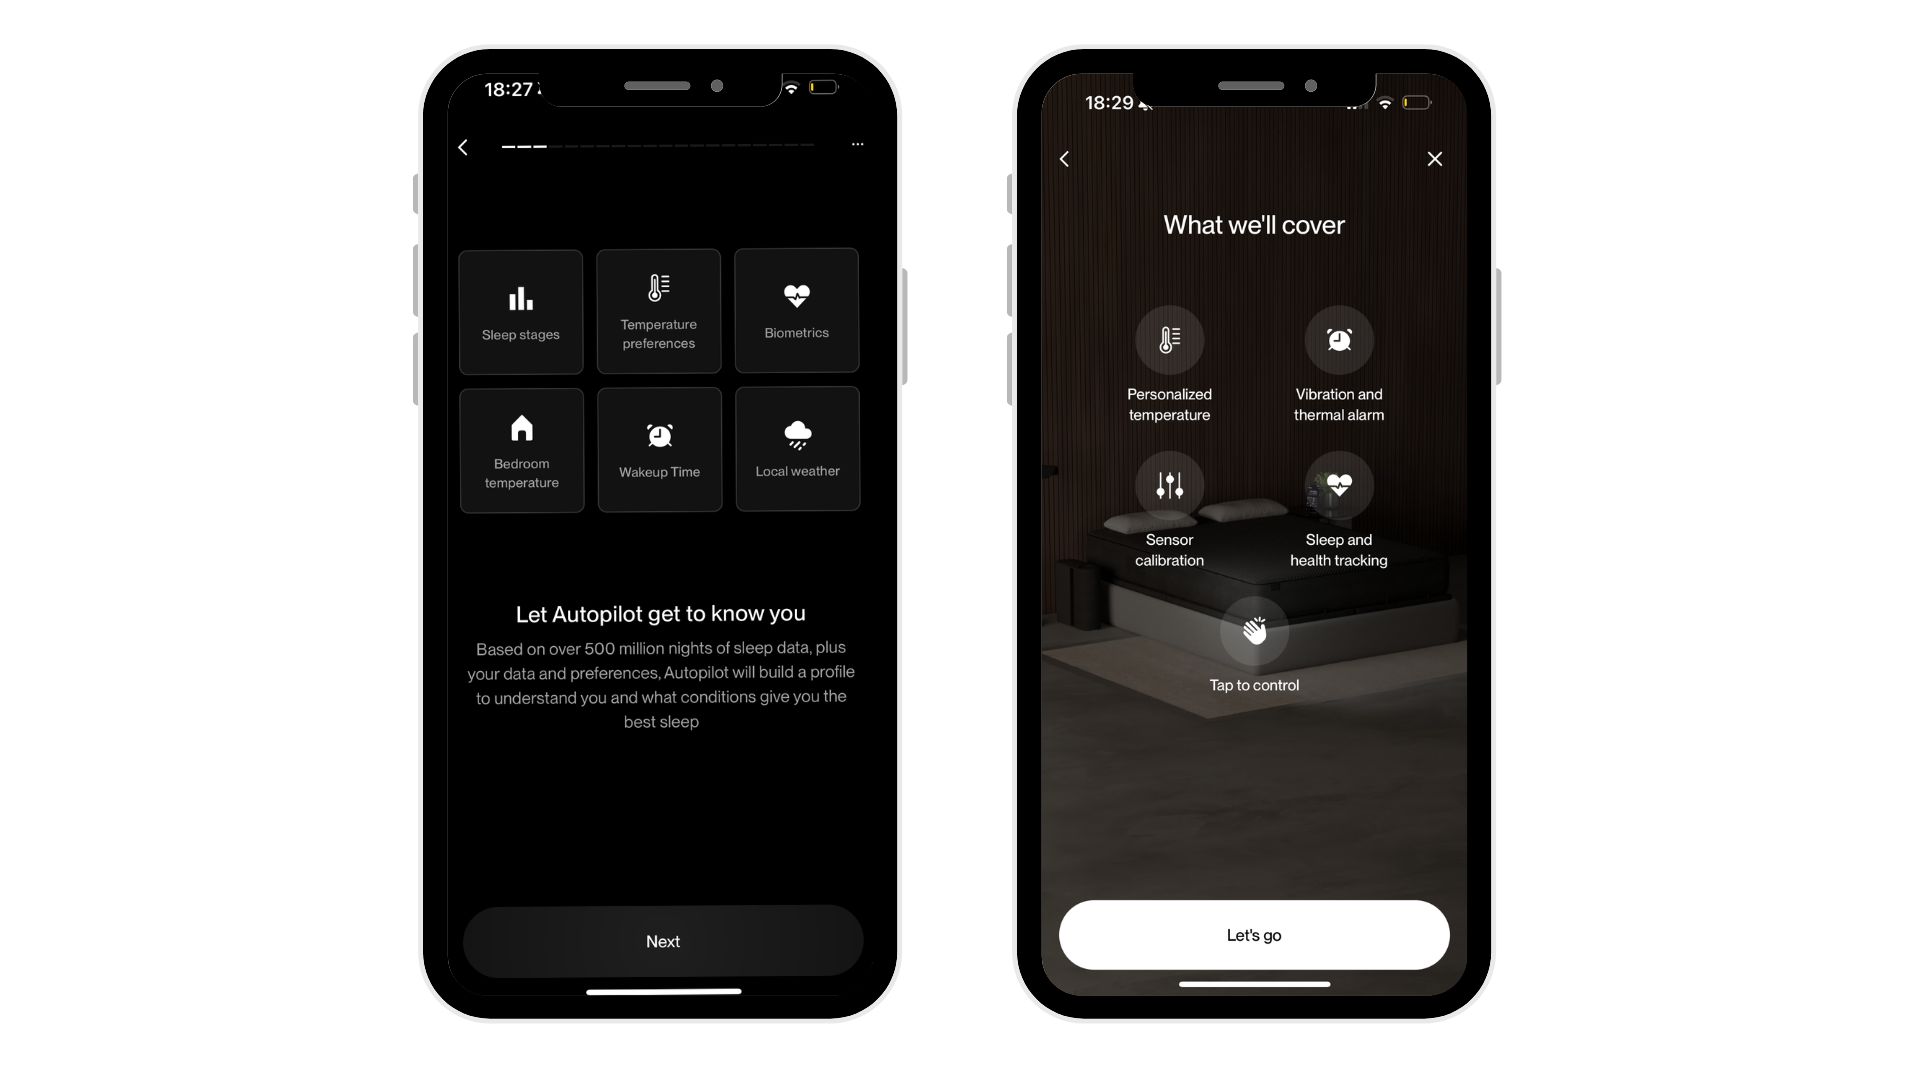Select the Vibration and thermal alarm icon
Screen dimensions: 1920x1080
click(1337, 340)
